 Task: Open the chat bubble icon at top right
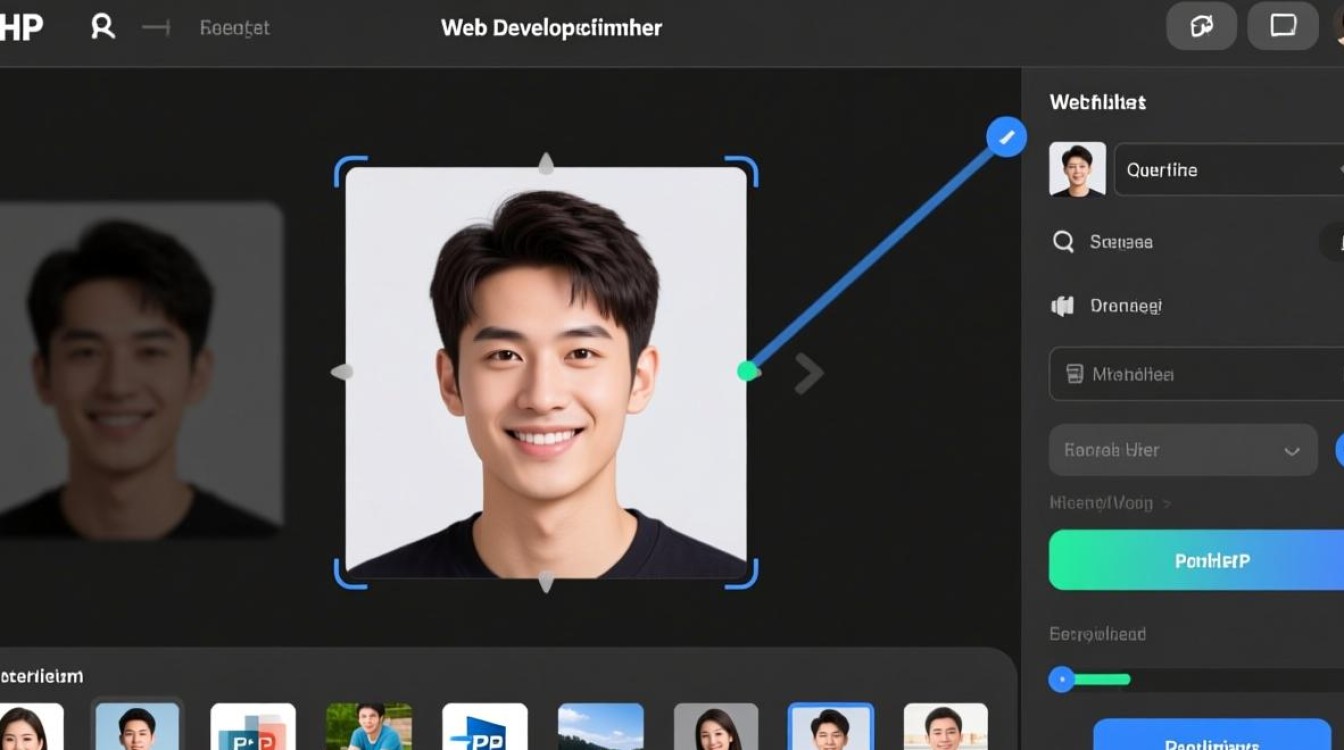pyautogui.click(x=1281, y=26)
